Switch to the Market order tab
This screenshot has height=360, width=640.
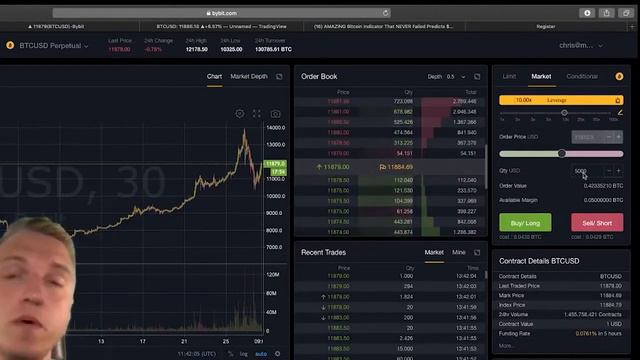pos(541,76)
